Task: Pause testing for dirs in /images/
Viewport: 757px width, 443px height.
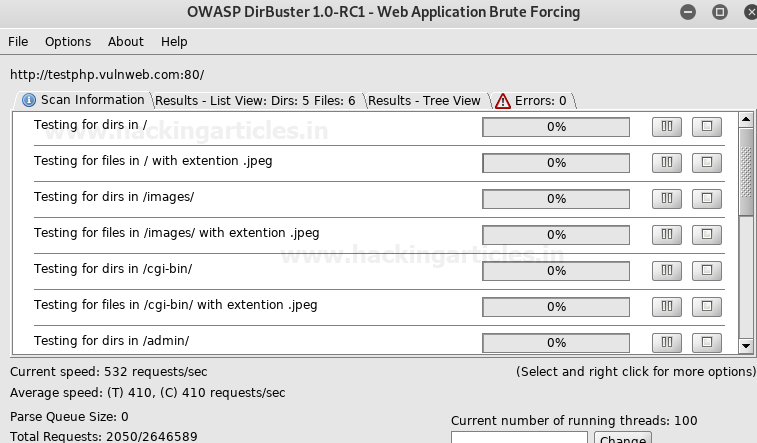Action: (x=667, y=199)
